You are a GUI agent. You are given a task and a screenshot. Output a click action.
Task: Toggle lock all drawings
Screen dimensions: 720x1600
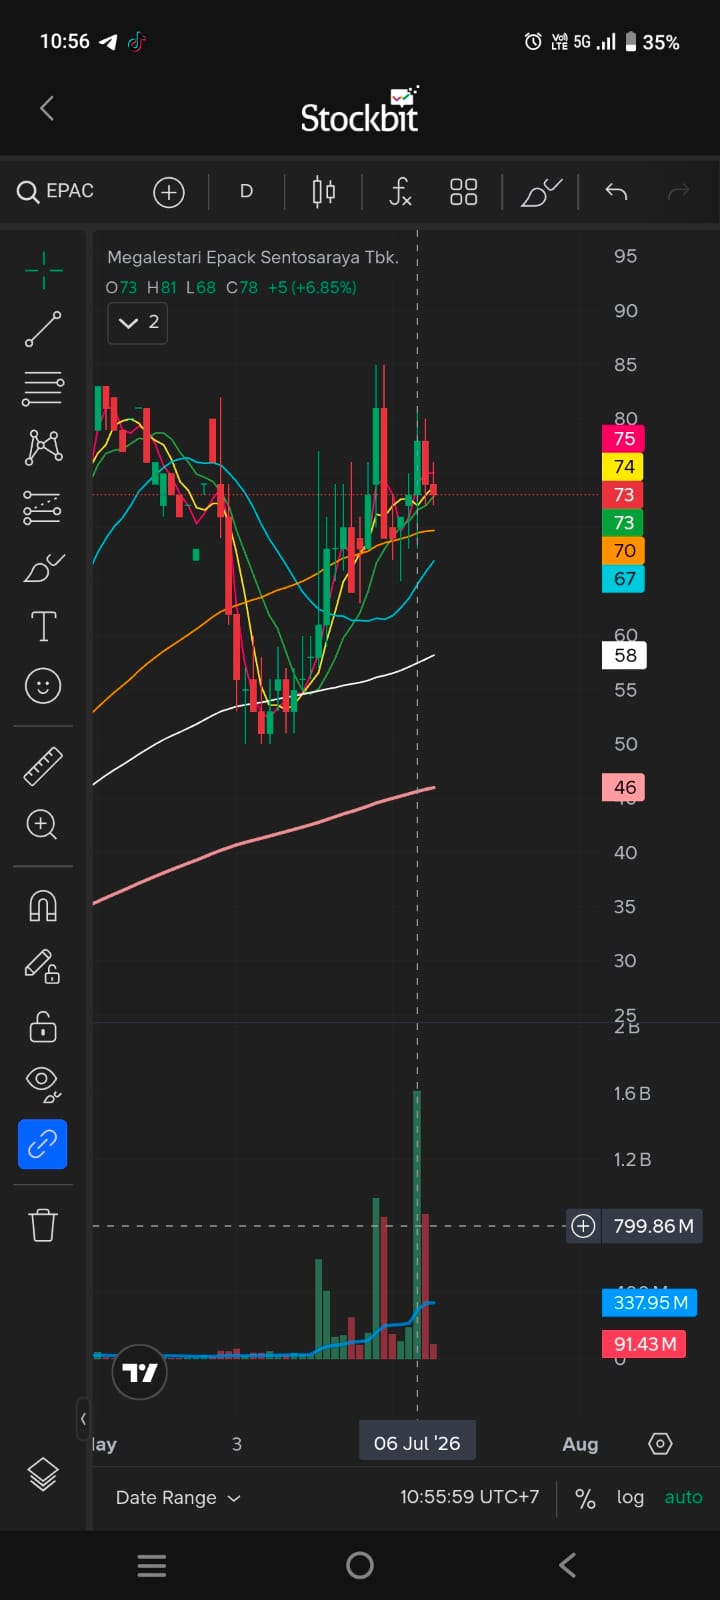click(x=43, y=1026)
